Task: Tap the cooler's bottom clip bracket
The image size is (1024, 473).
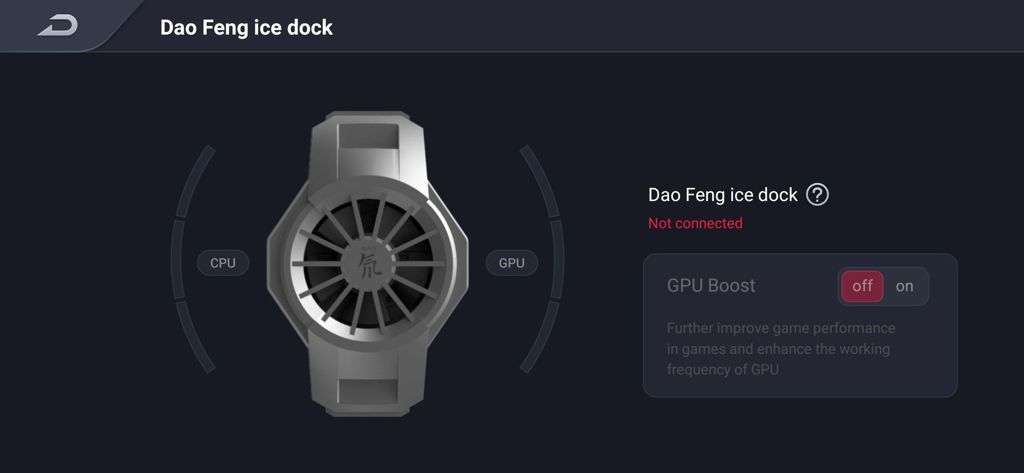Action: (368, 382)
